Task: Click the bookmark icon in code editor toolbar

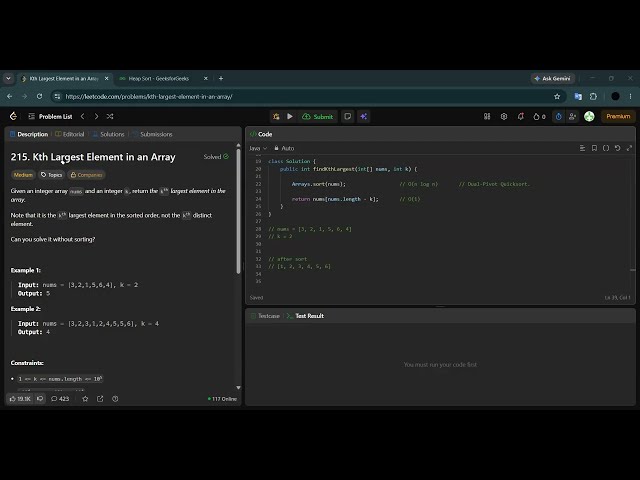Action: 594,148
